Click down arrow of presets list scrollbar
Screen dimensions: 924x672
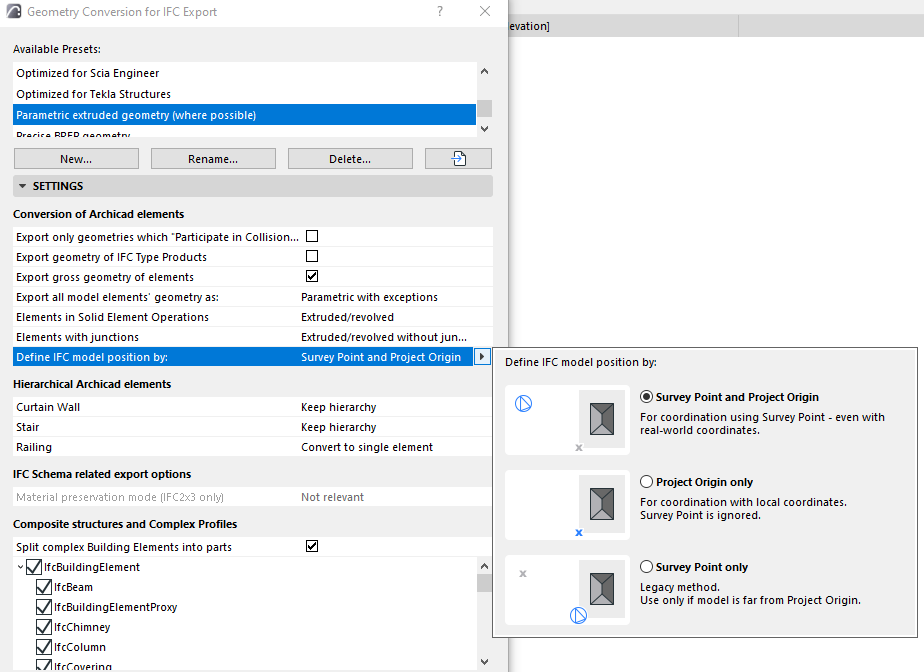pyautogui.click(x=484, y=129)
